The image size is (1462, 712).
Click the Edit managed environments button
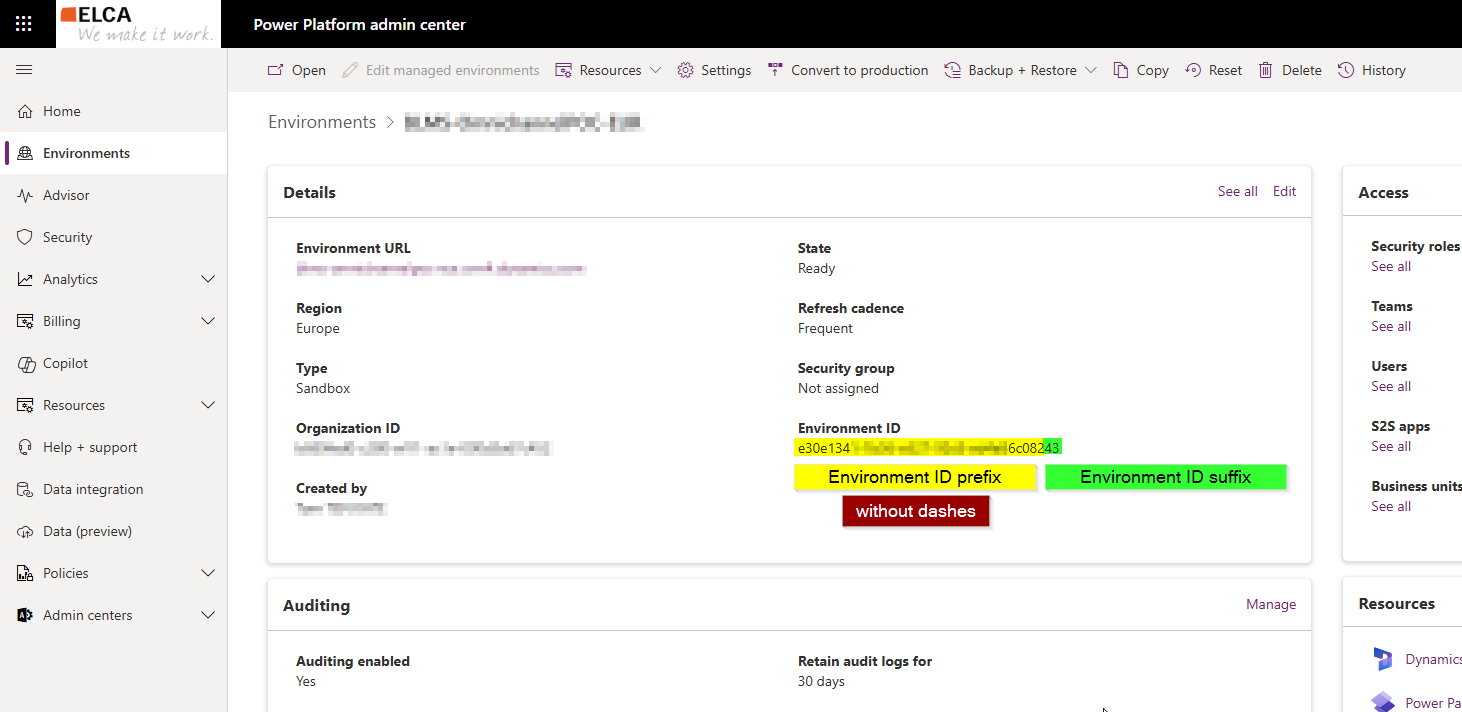pos(440,70)
